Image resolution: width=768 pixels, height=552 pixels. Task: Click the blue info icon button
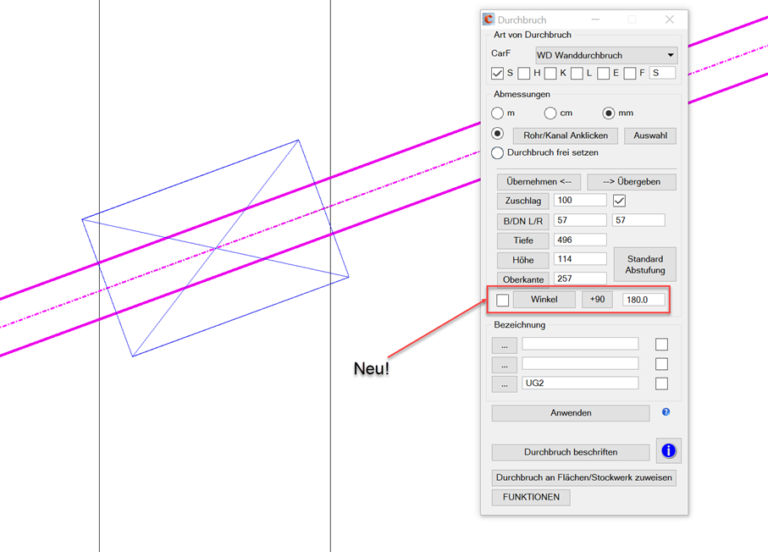[x=669, y=451]
